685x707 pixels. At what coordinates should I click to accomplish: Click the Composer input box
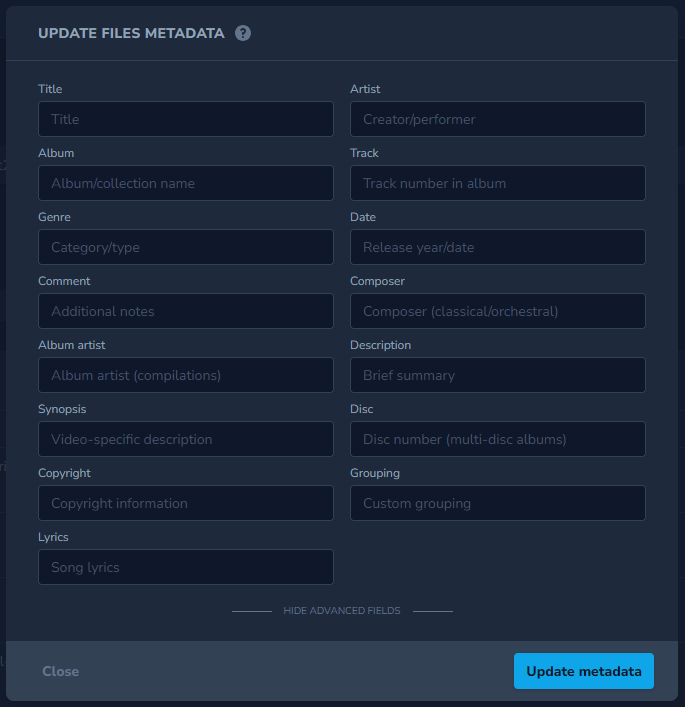[497, 311]
